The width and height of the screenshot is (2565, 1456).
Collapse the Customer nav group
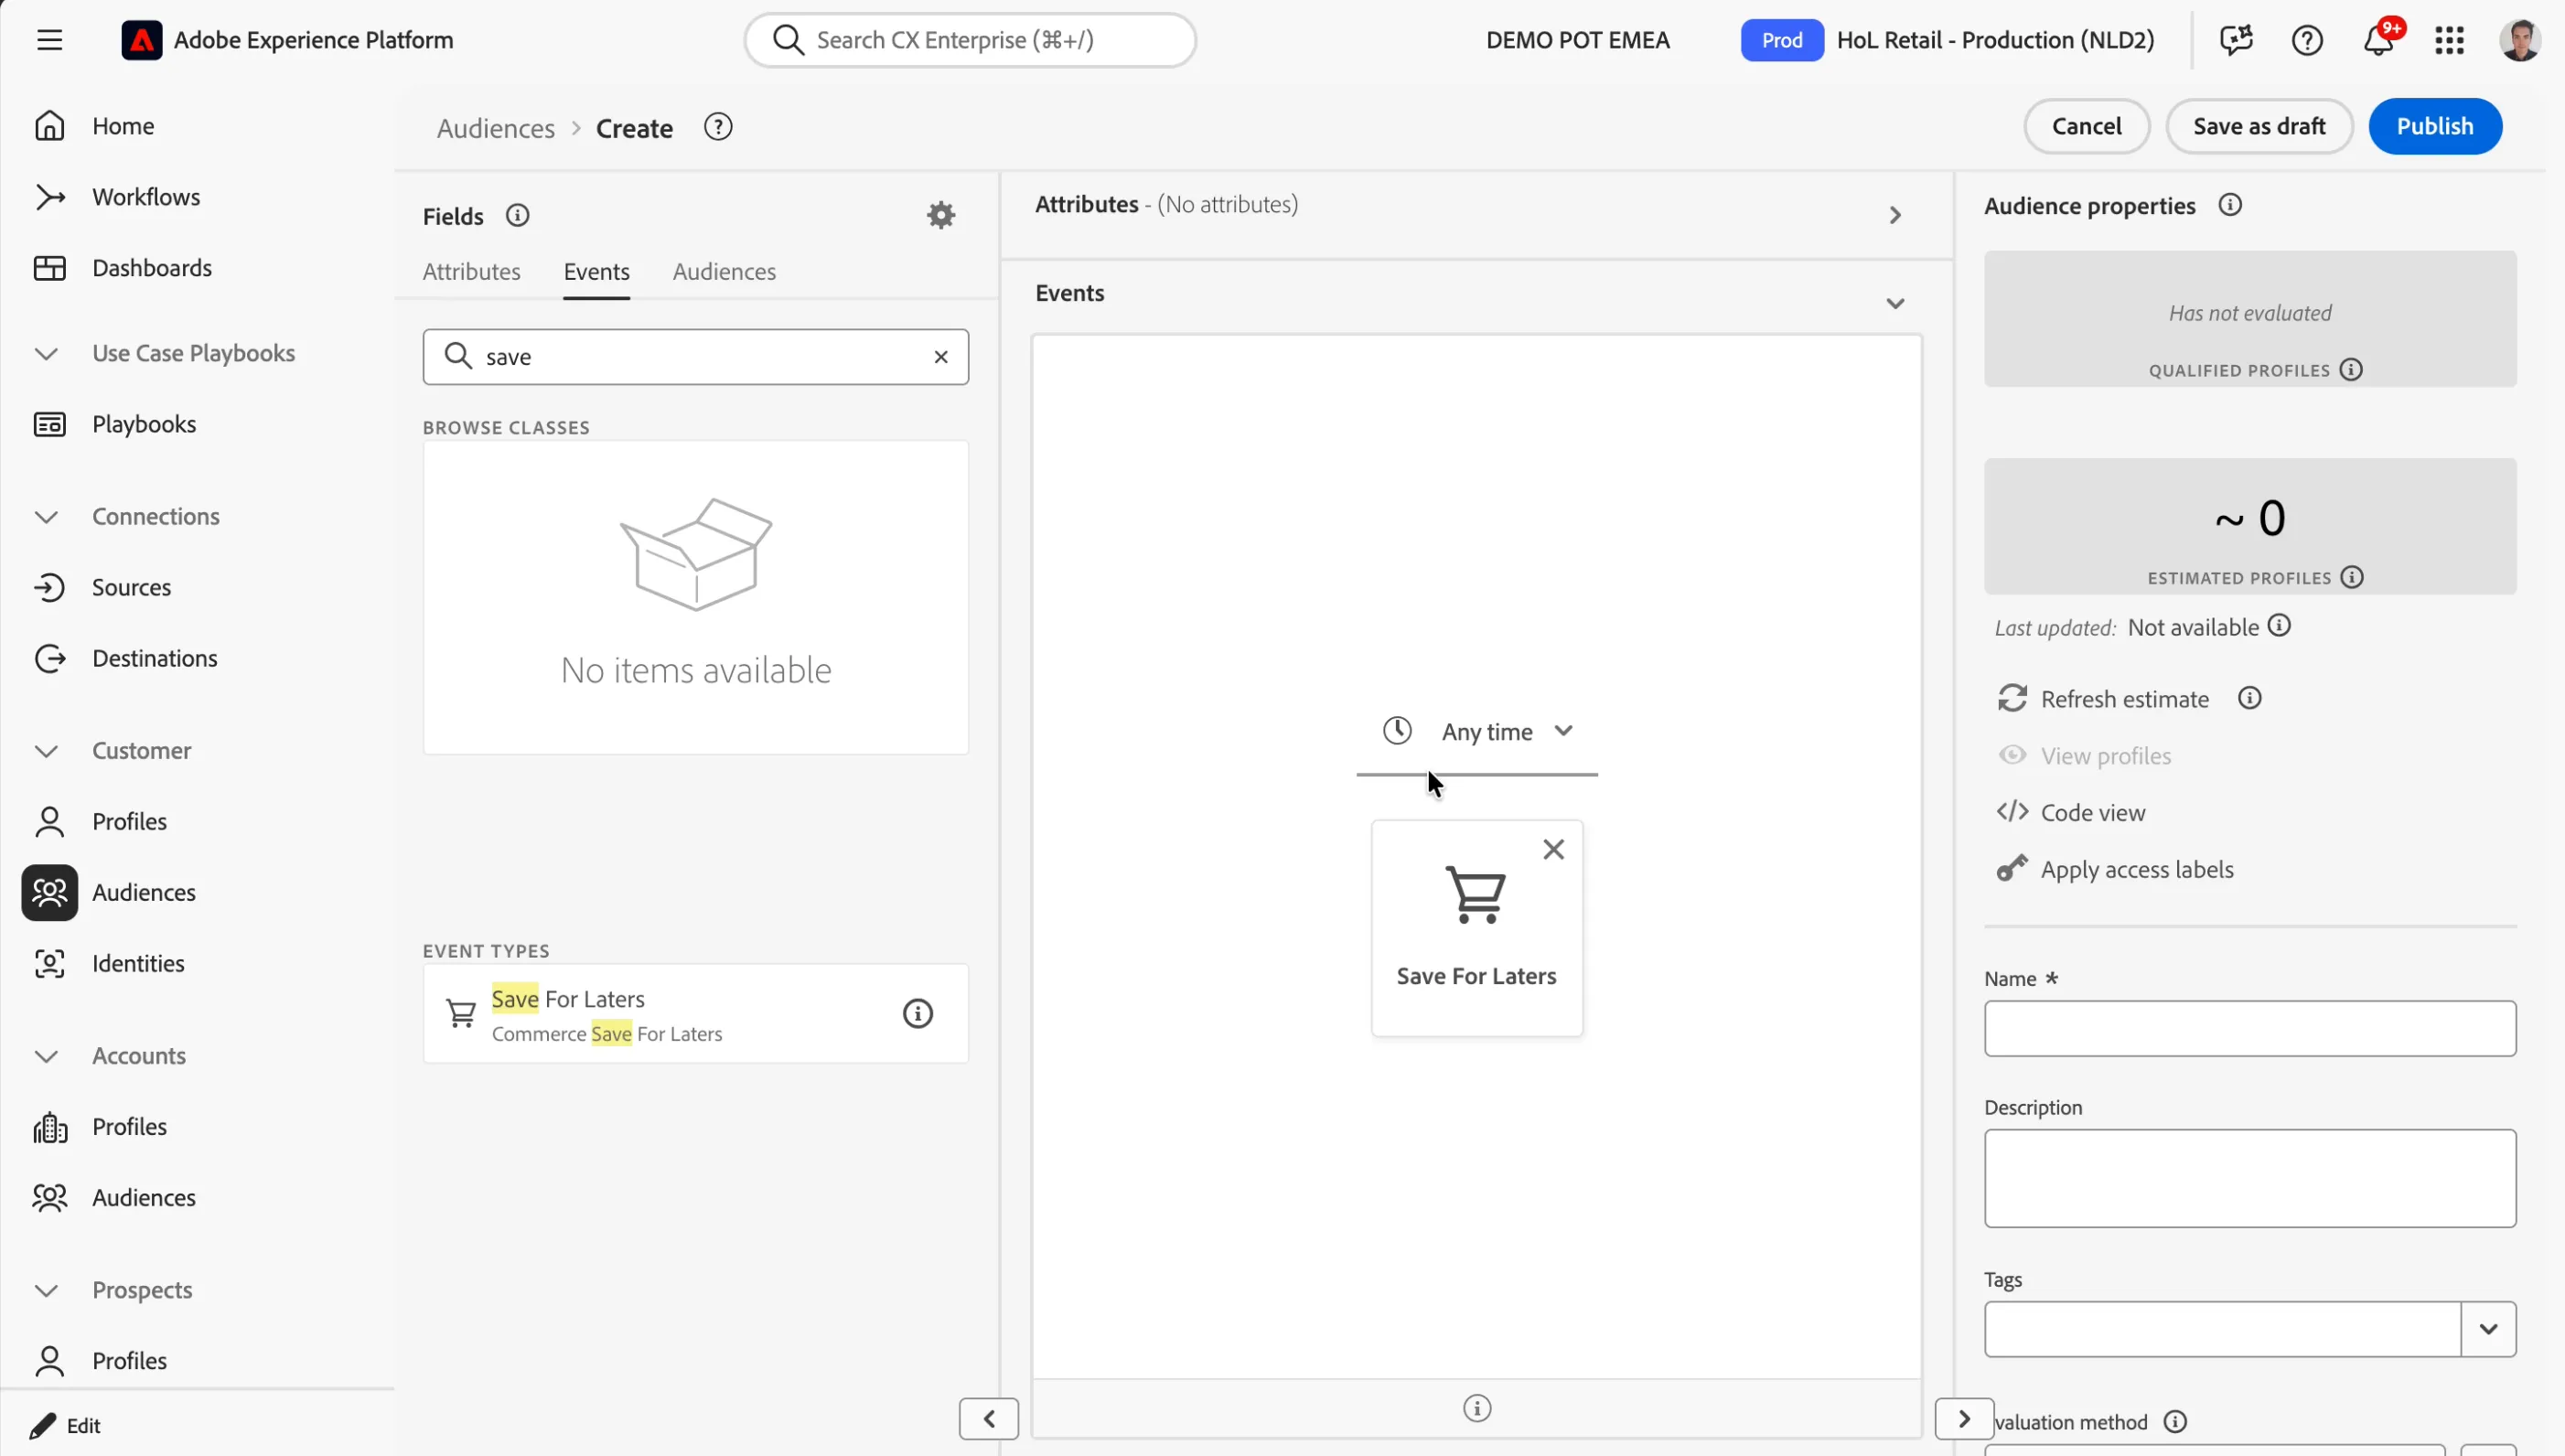(x=46, y=750)
